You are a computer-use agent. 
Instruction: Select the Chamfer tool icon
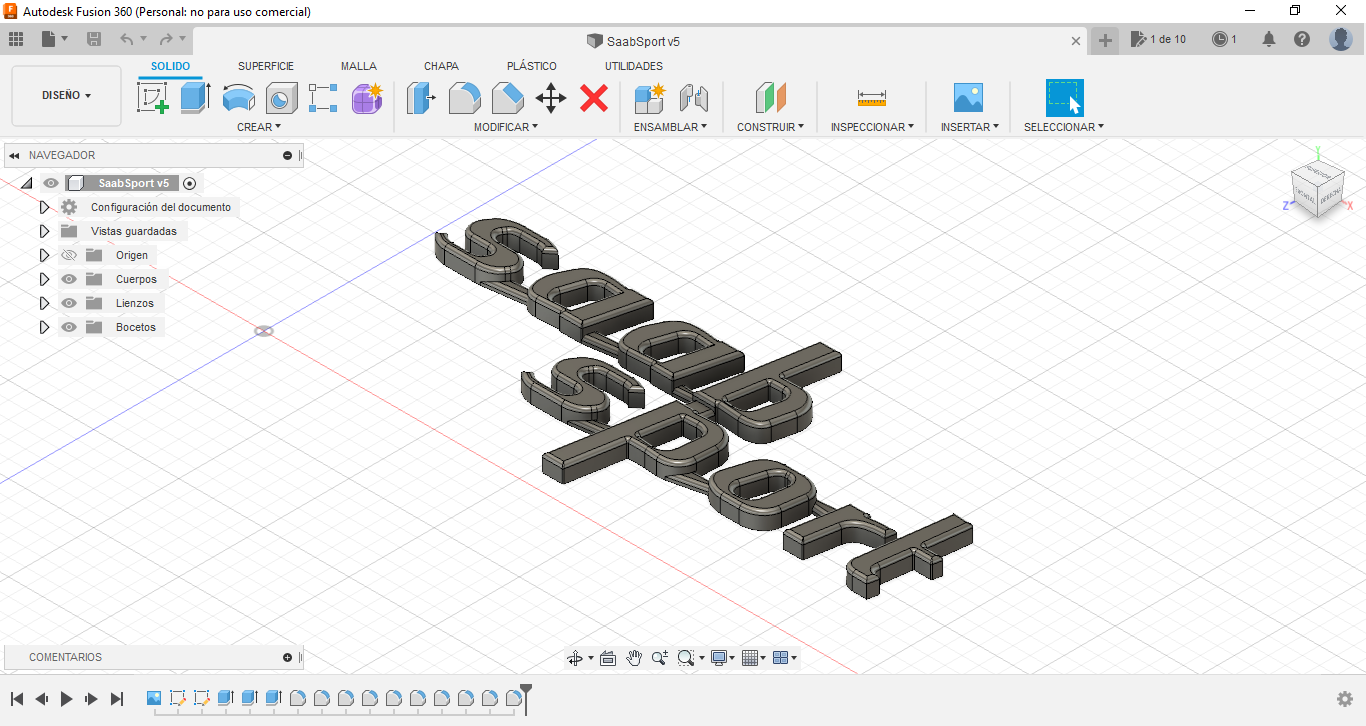point(508,98)
